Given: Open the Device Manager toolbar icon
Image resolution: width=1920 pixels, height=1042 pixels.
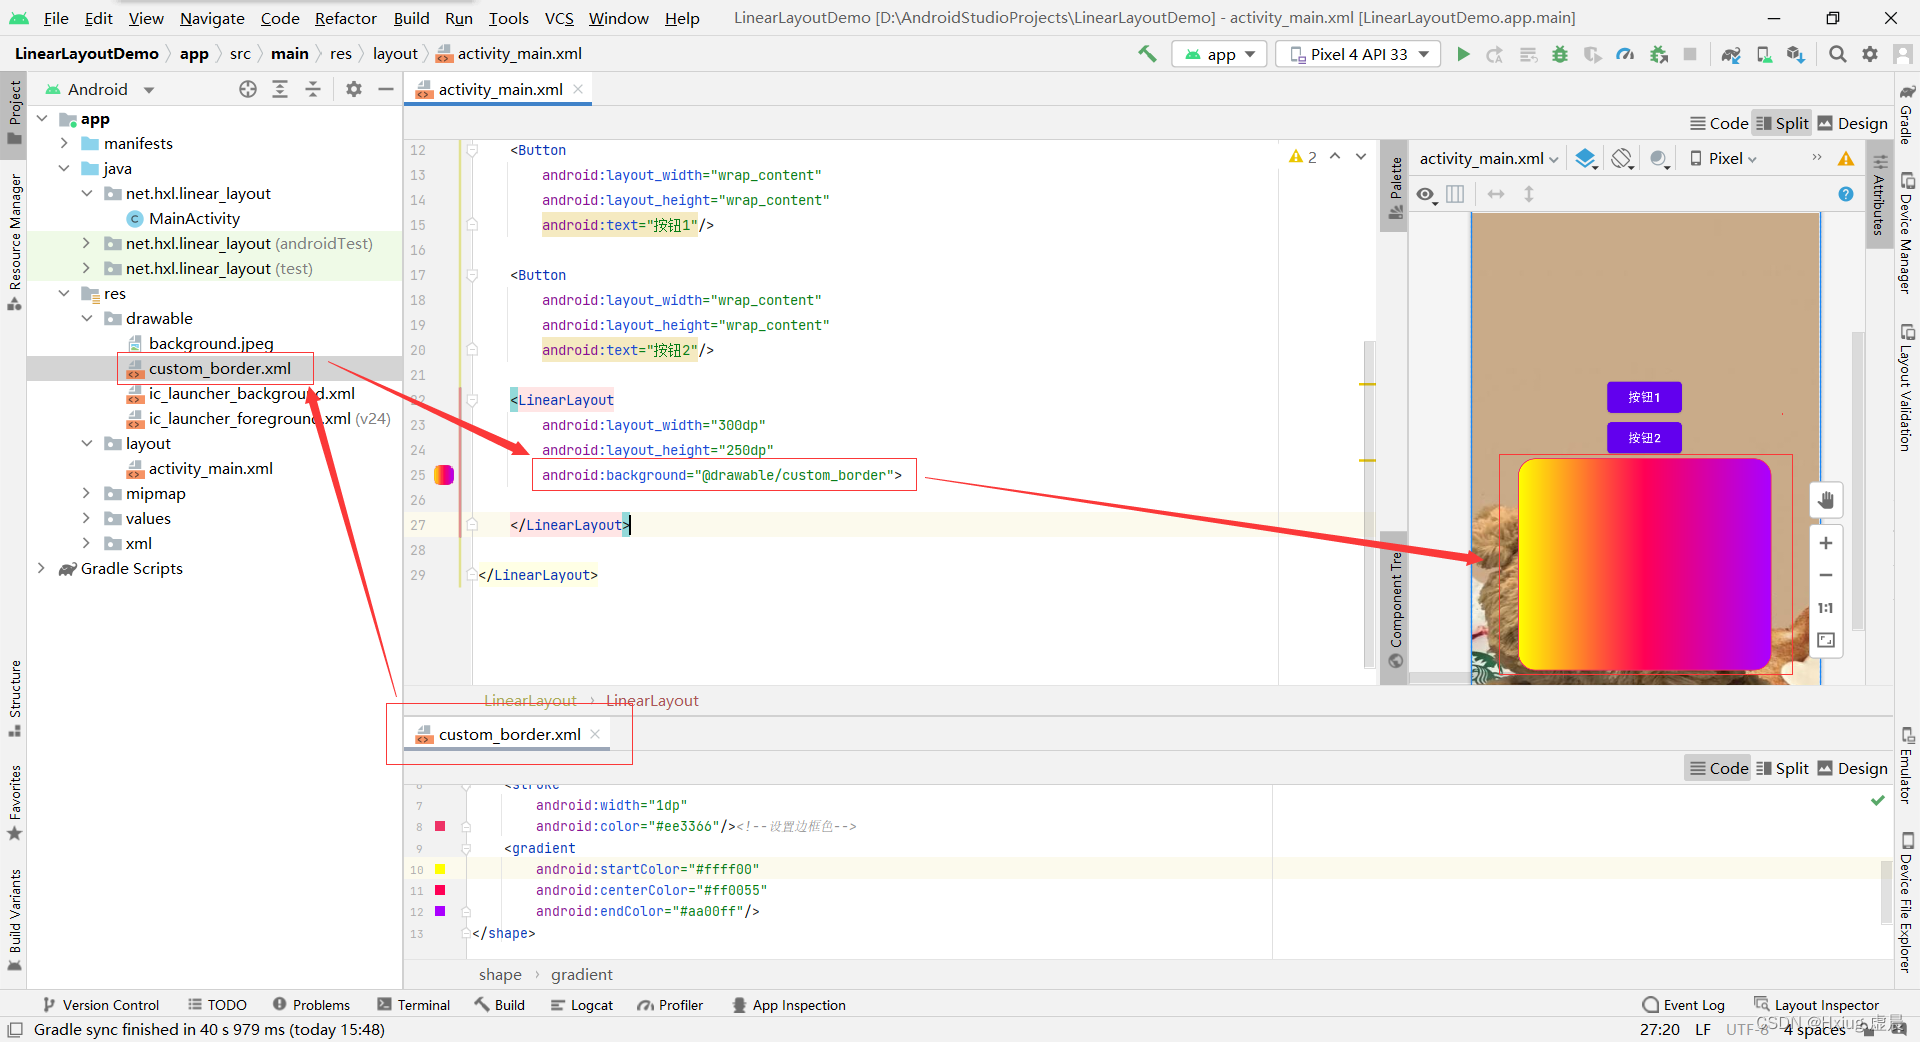Looking at the screenshot, I should click(1764, 54).
